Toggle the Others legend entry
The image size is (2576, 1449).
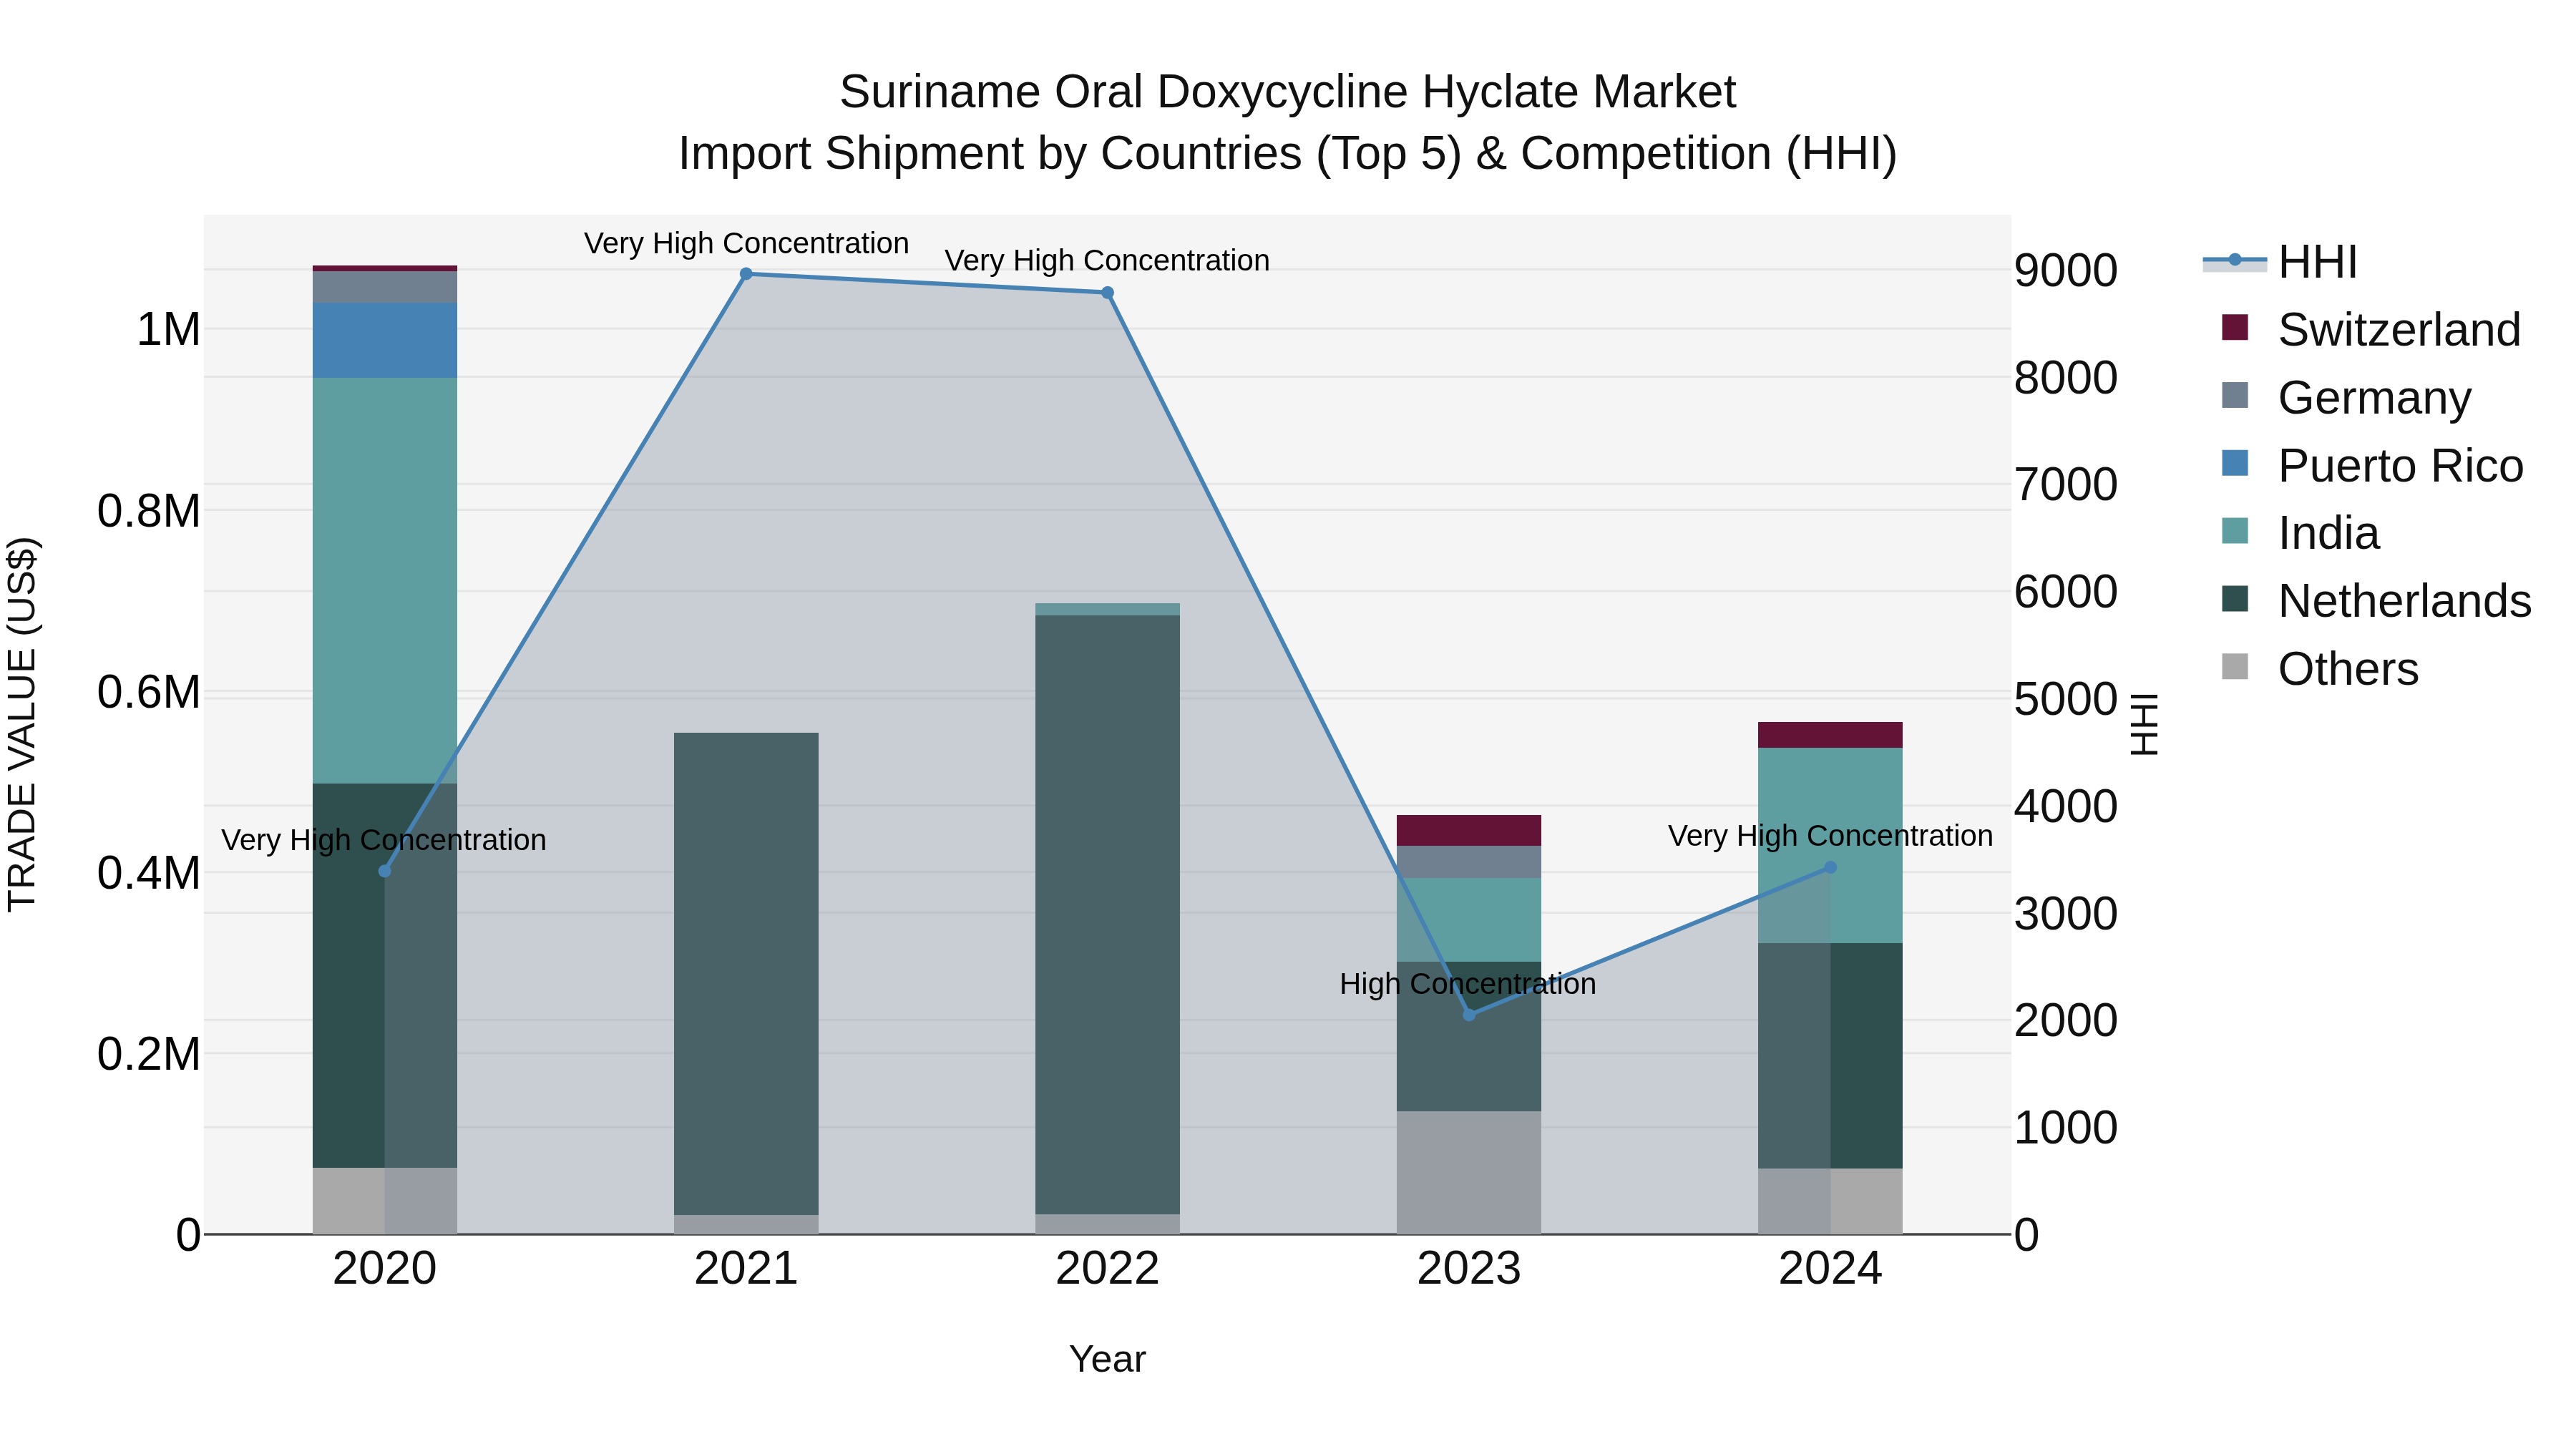click(x=2320, y=669)
